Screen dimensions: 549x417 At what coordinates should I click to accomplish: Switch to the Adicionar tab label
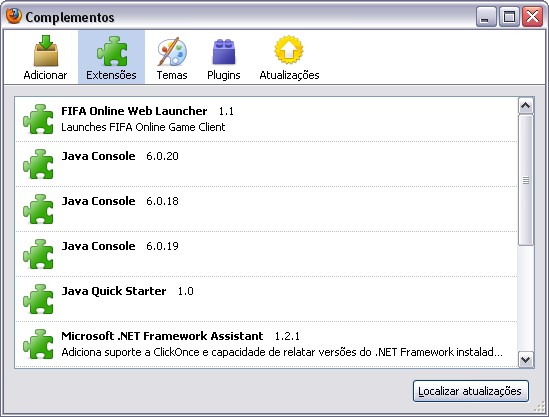[45, 75]
